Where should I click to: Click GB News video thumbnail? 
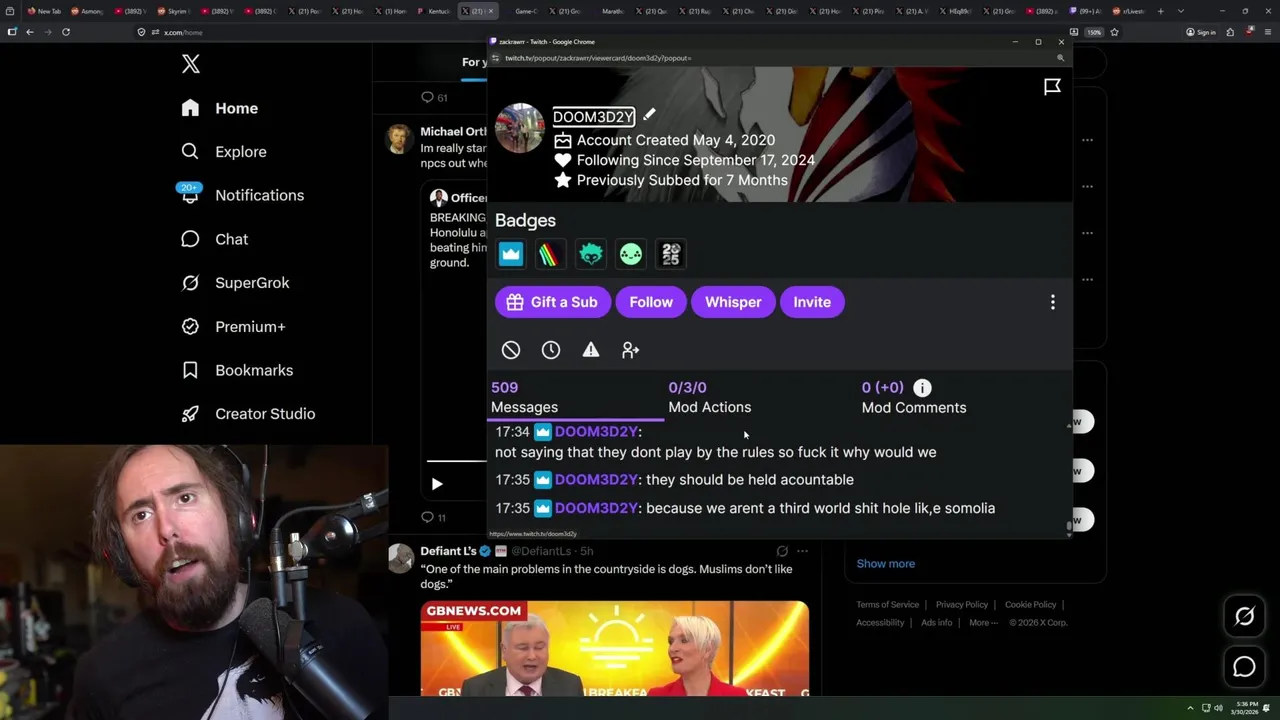615,648
